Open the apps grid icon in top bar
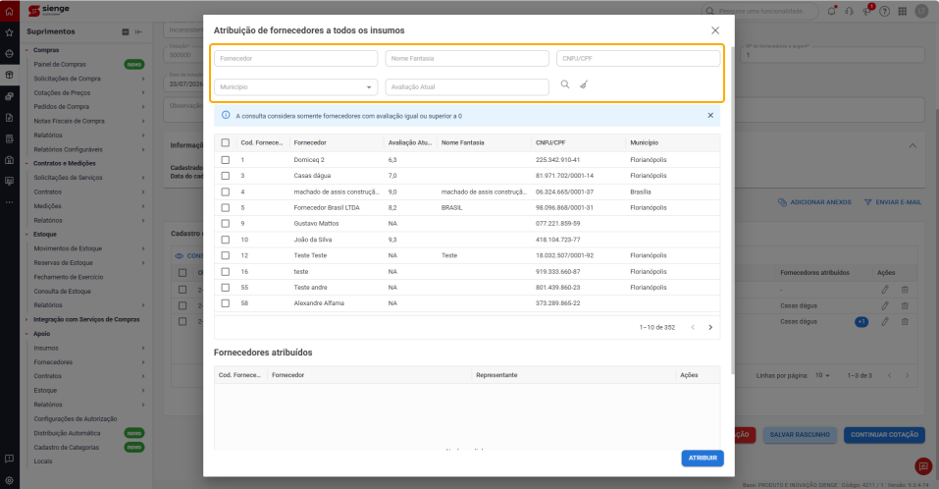The width and height of the screenshot is (939, 489). coord(902,11)
